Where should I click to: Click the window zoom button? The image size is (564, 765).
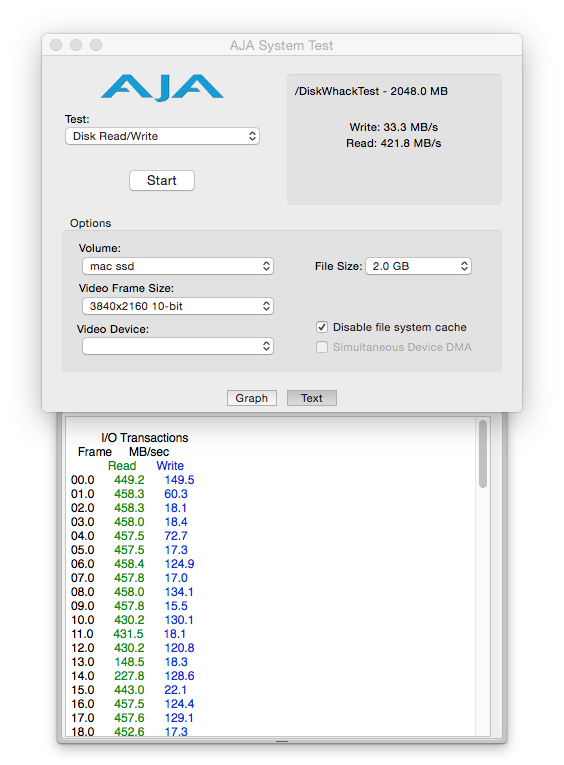point(96,45)
